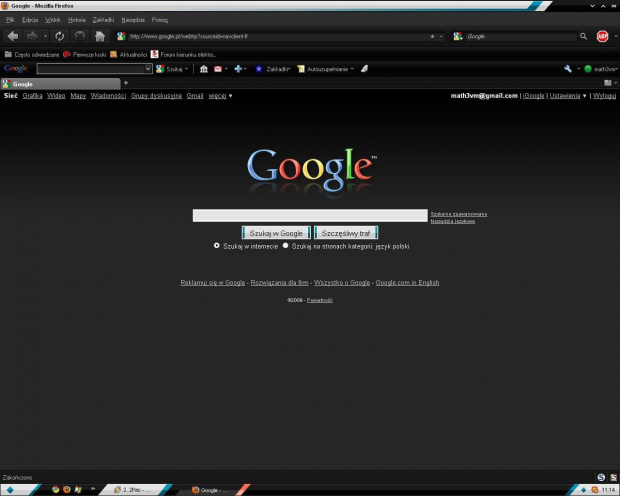Bookmark this page with the star icon

pos(432,36)
